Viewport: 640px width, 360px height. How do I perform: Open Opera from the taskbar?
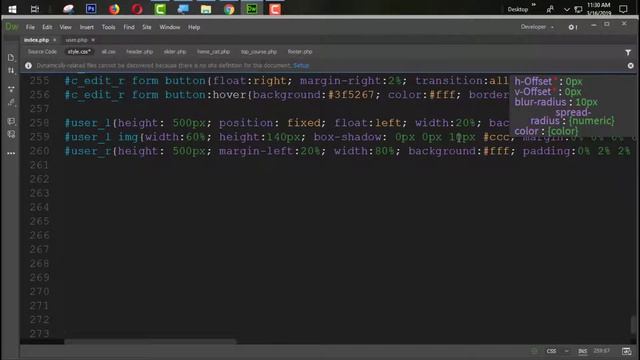pyautogui.click(x=137, y=9)
